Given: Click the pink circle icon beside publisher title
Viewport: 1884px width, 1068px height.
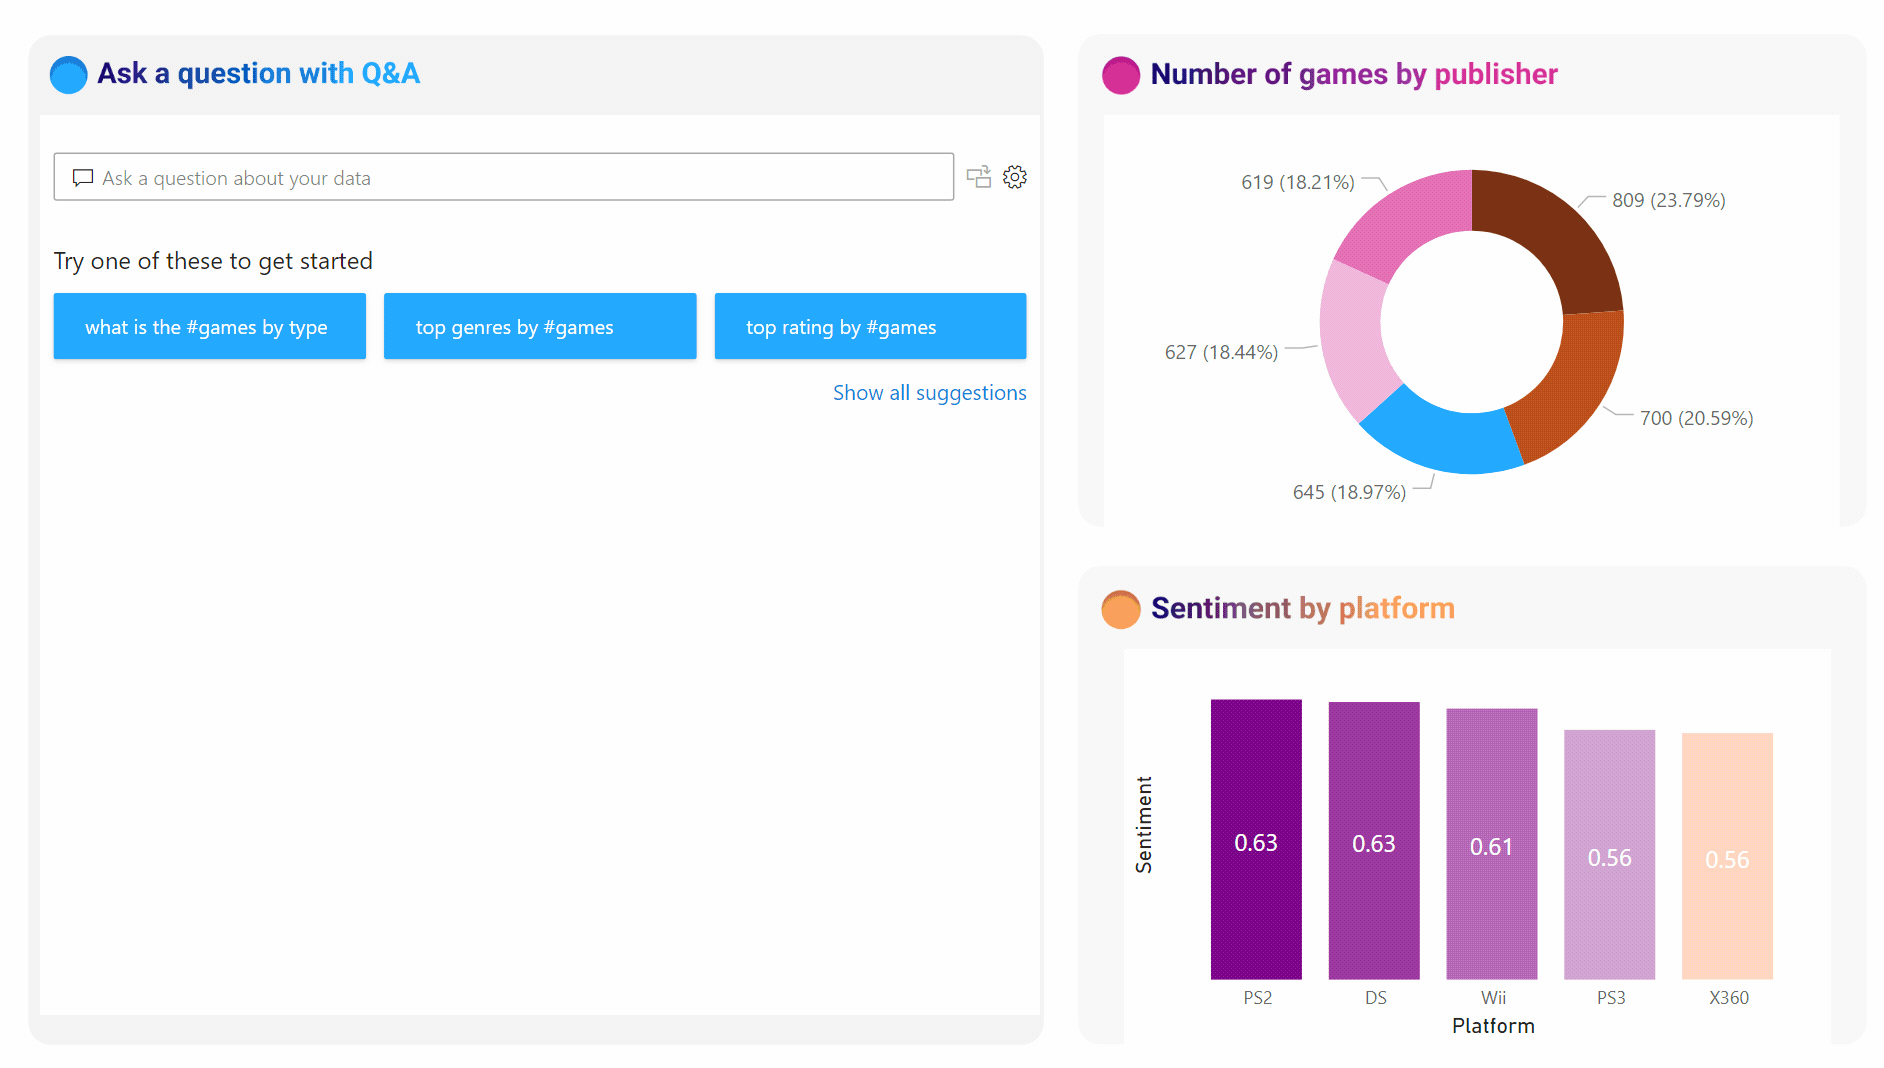Looking at the screenshot, I should click(x=1121, y=74).
